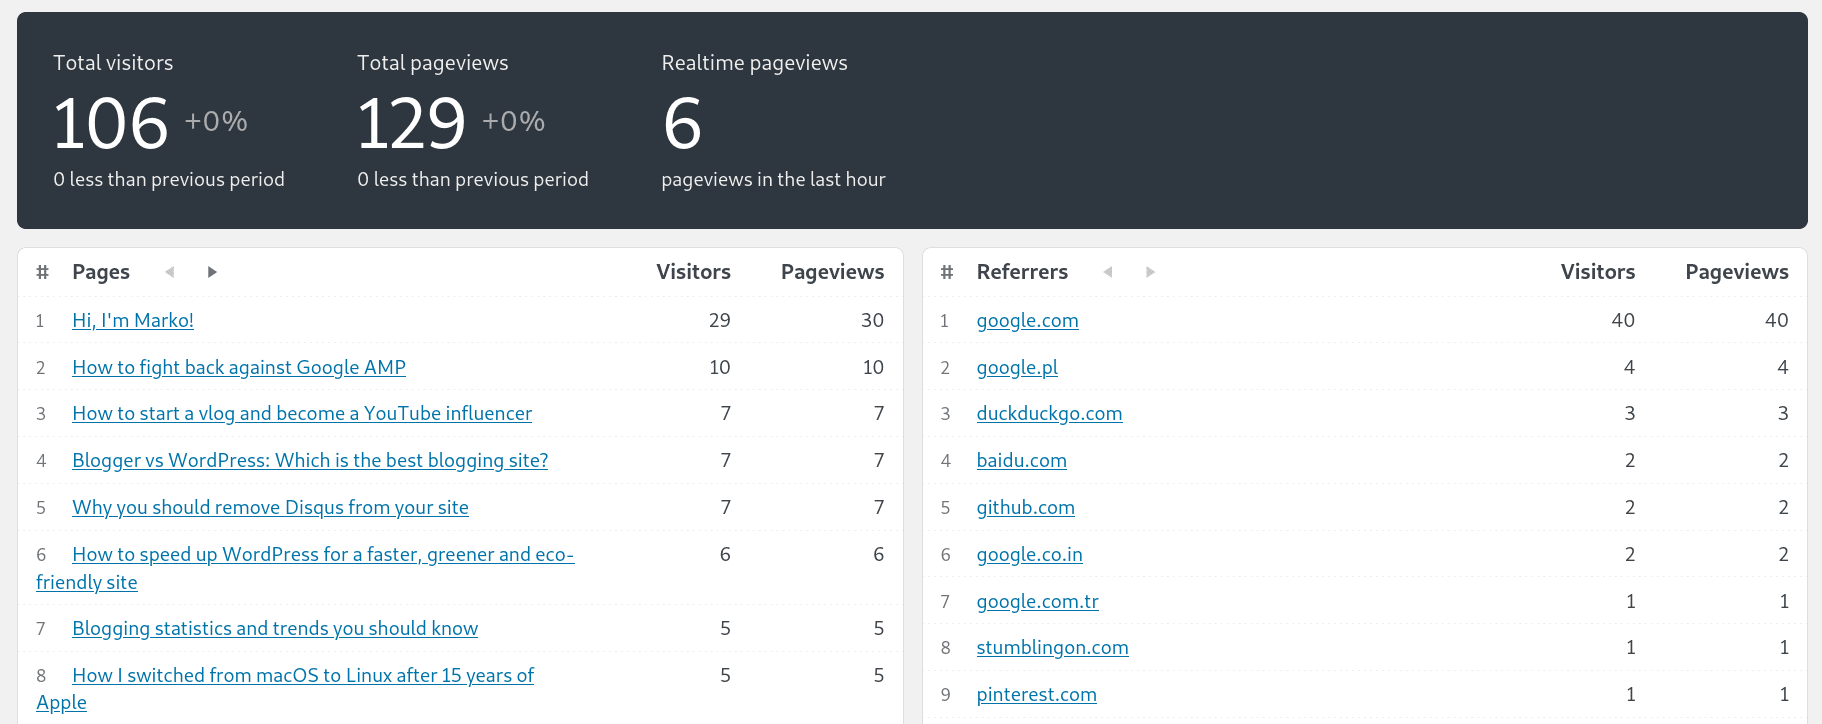This screenshot has width=1822, height=724.
Task: Click the "pageviews in the last hour" caption
Action: pos(773,179)
